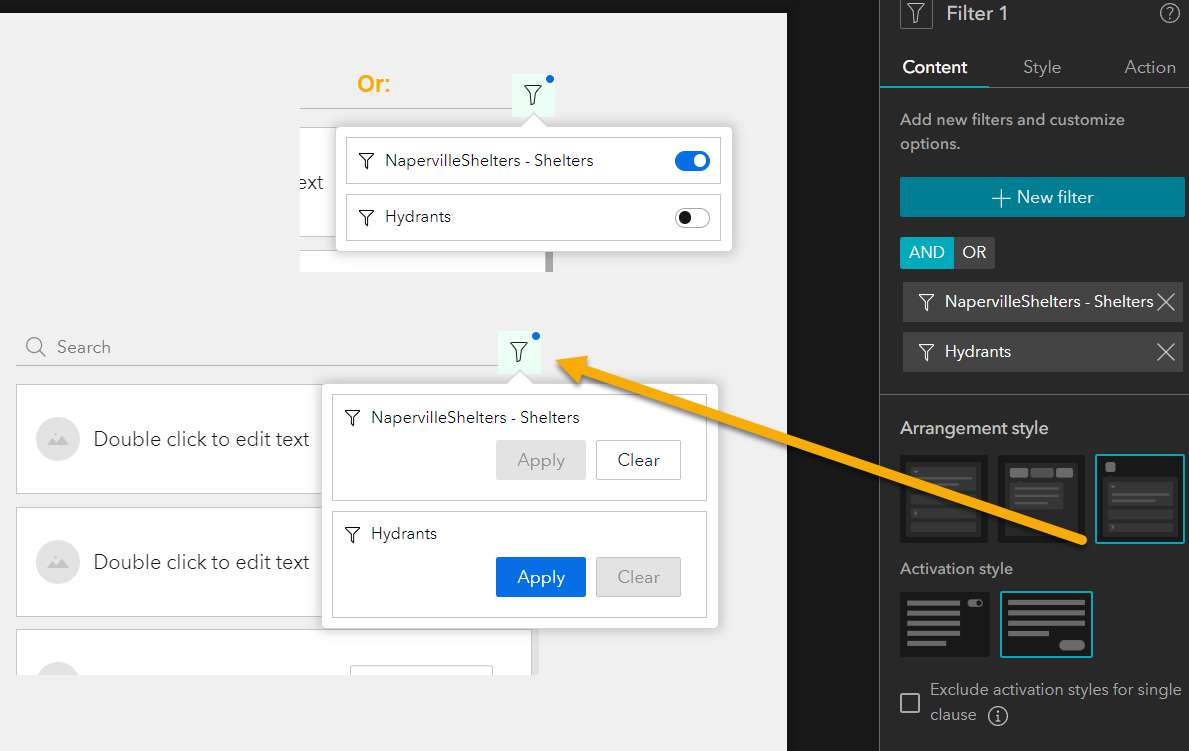The image size is (1189, 751).
Task: Click the info icon beside single clause option
Action: [x=998, y=715]
